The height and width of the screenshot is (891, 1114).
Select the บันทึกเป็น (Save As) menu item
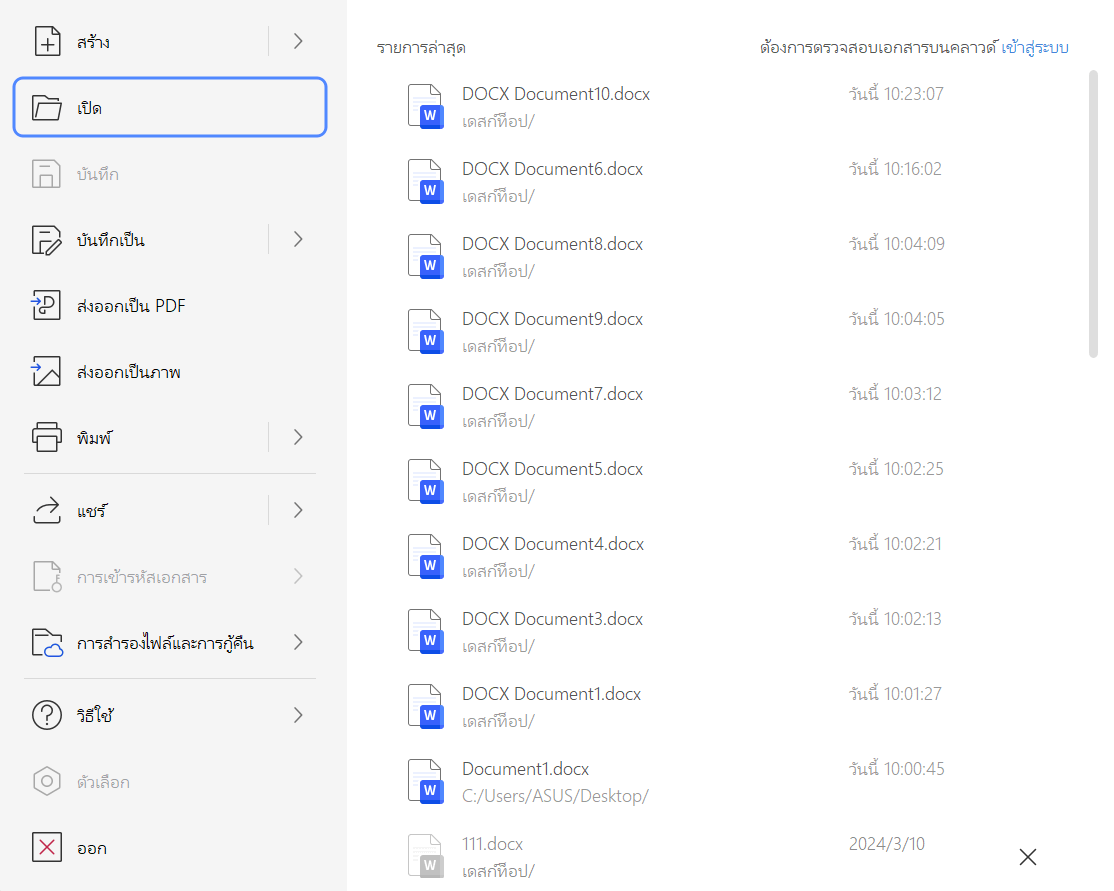click(x=118, y=239)
